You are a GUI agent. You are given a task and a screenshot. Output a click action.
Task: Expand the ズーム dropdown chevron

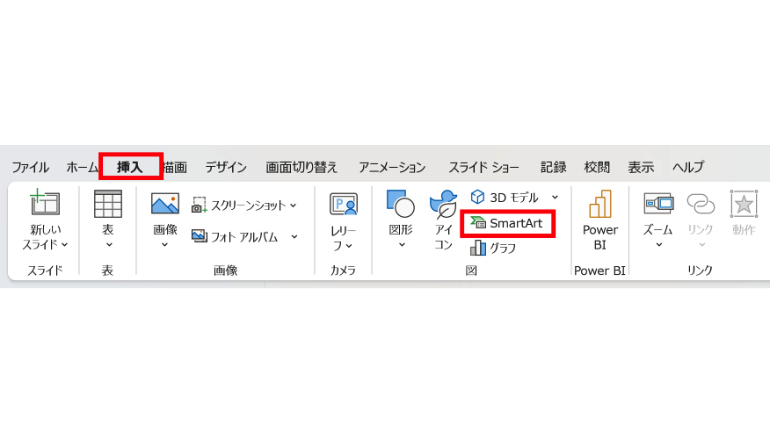coord(659,244)
